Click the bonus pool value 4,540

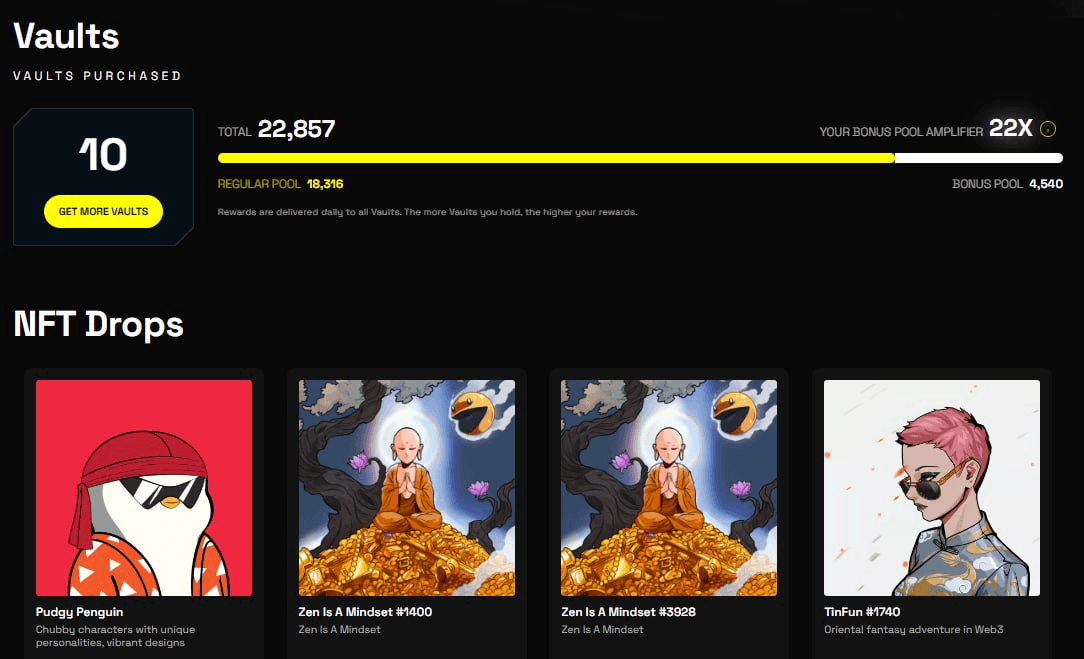[1046, 184]
